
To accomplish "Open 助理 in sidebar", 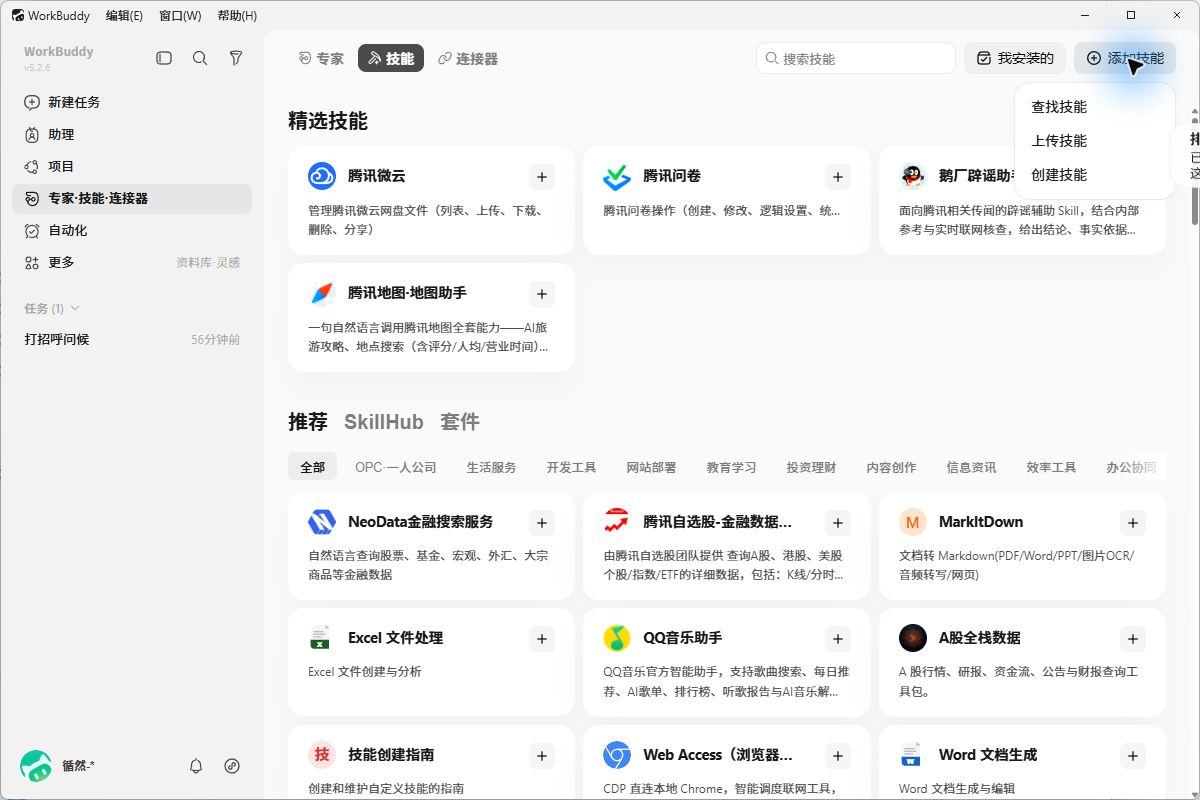I will pyautogui.click(x=132, y=134).
